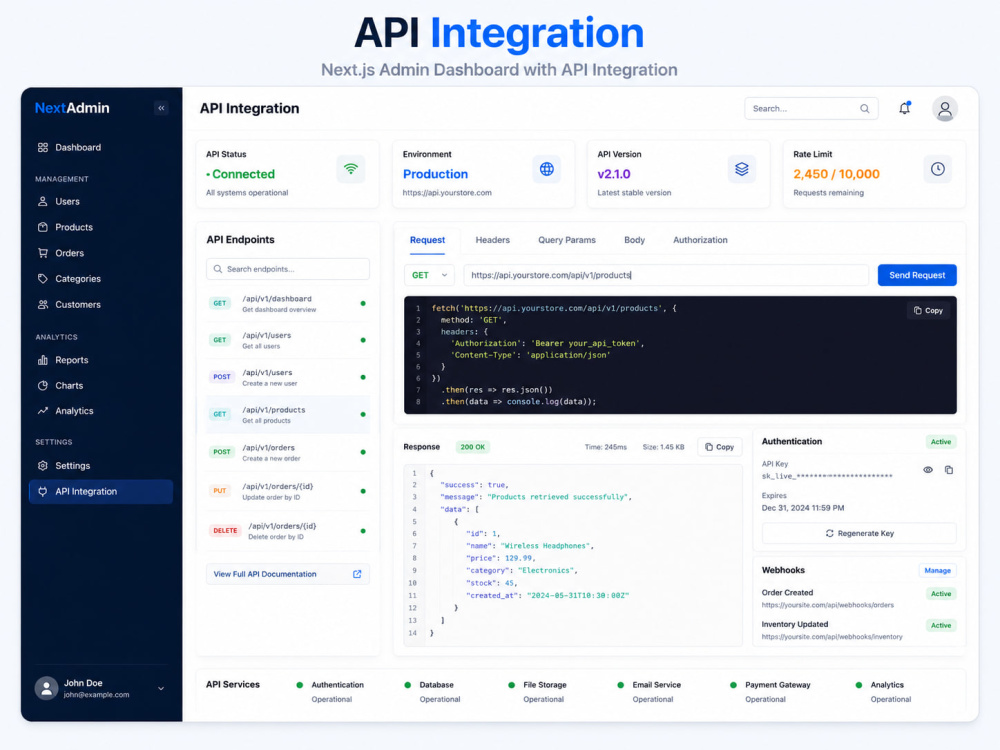This screenshot has width=1000, height=750.
Task: Click the Reports bar chart icon
Action: pos(43,360)
